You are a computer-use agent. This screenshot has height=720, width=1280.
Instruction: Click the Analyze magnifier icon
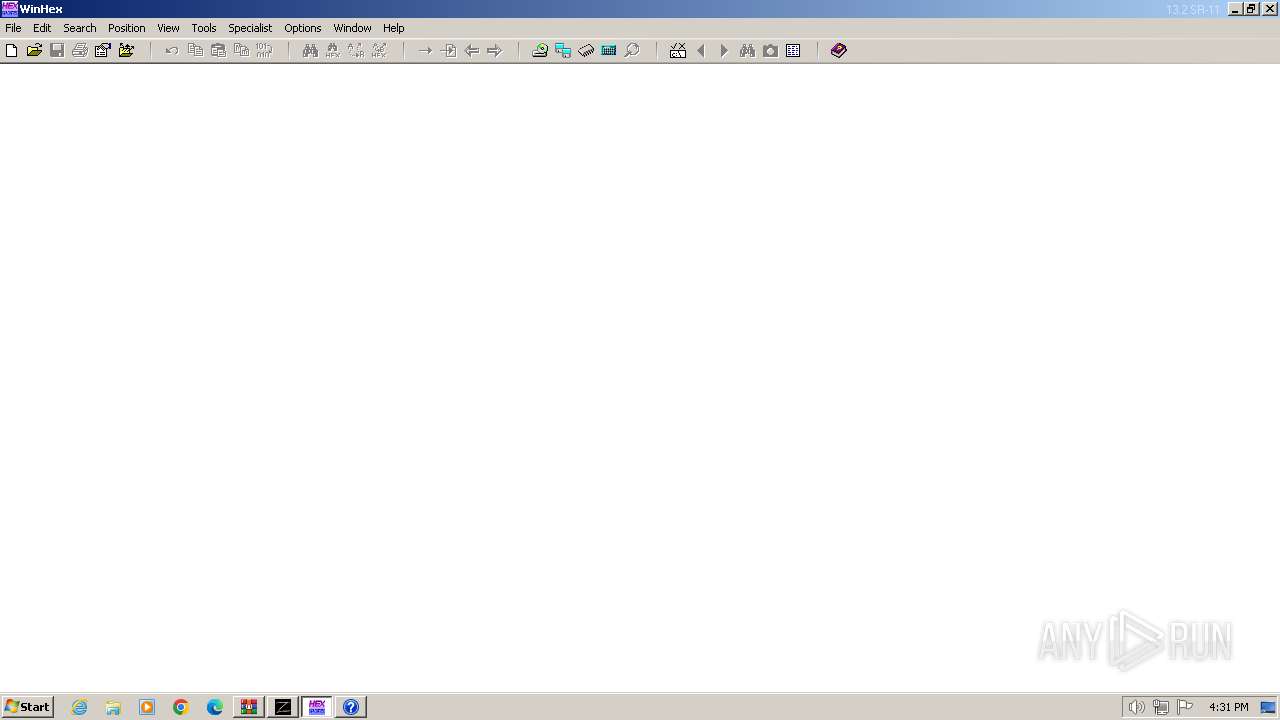pos(632,50)
